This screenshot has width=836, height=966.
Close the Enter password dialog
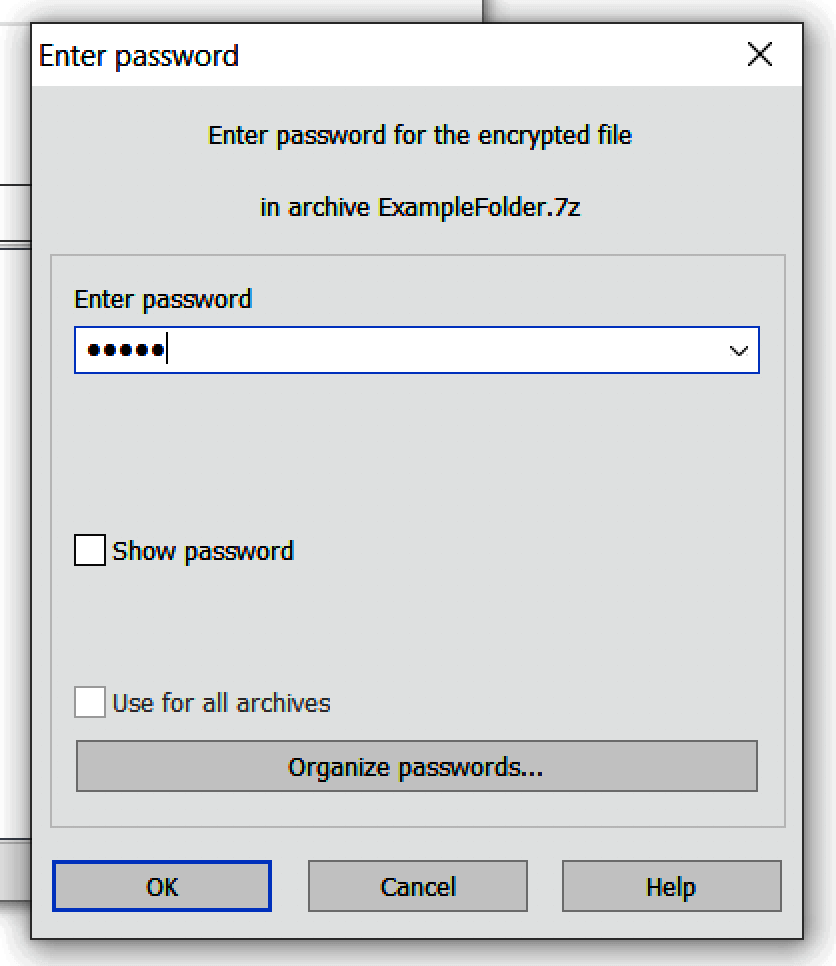760,56
